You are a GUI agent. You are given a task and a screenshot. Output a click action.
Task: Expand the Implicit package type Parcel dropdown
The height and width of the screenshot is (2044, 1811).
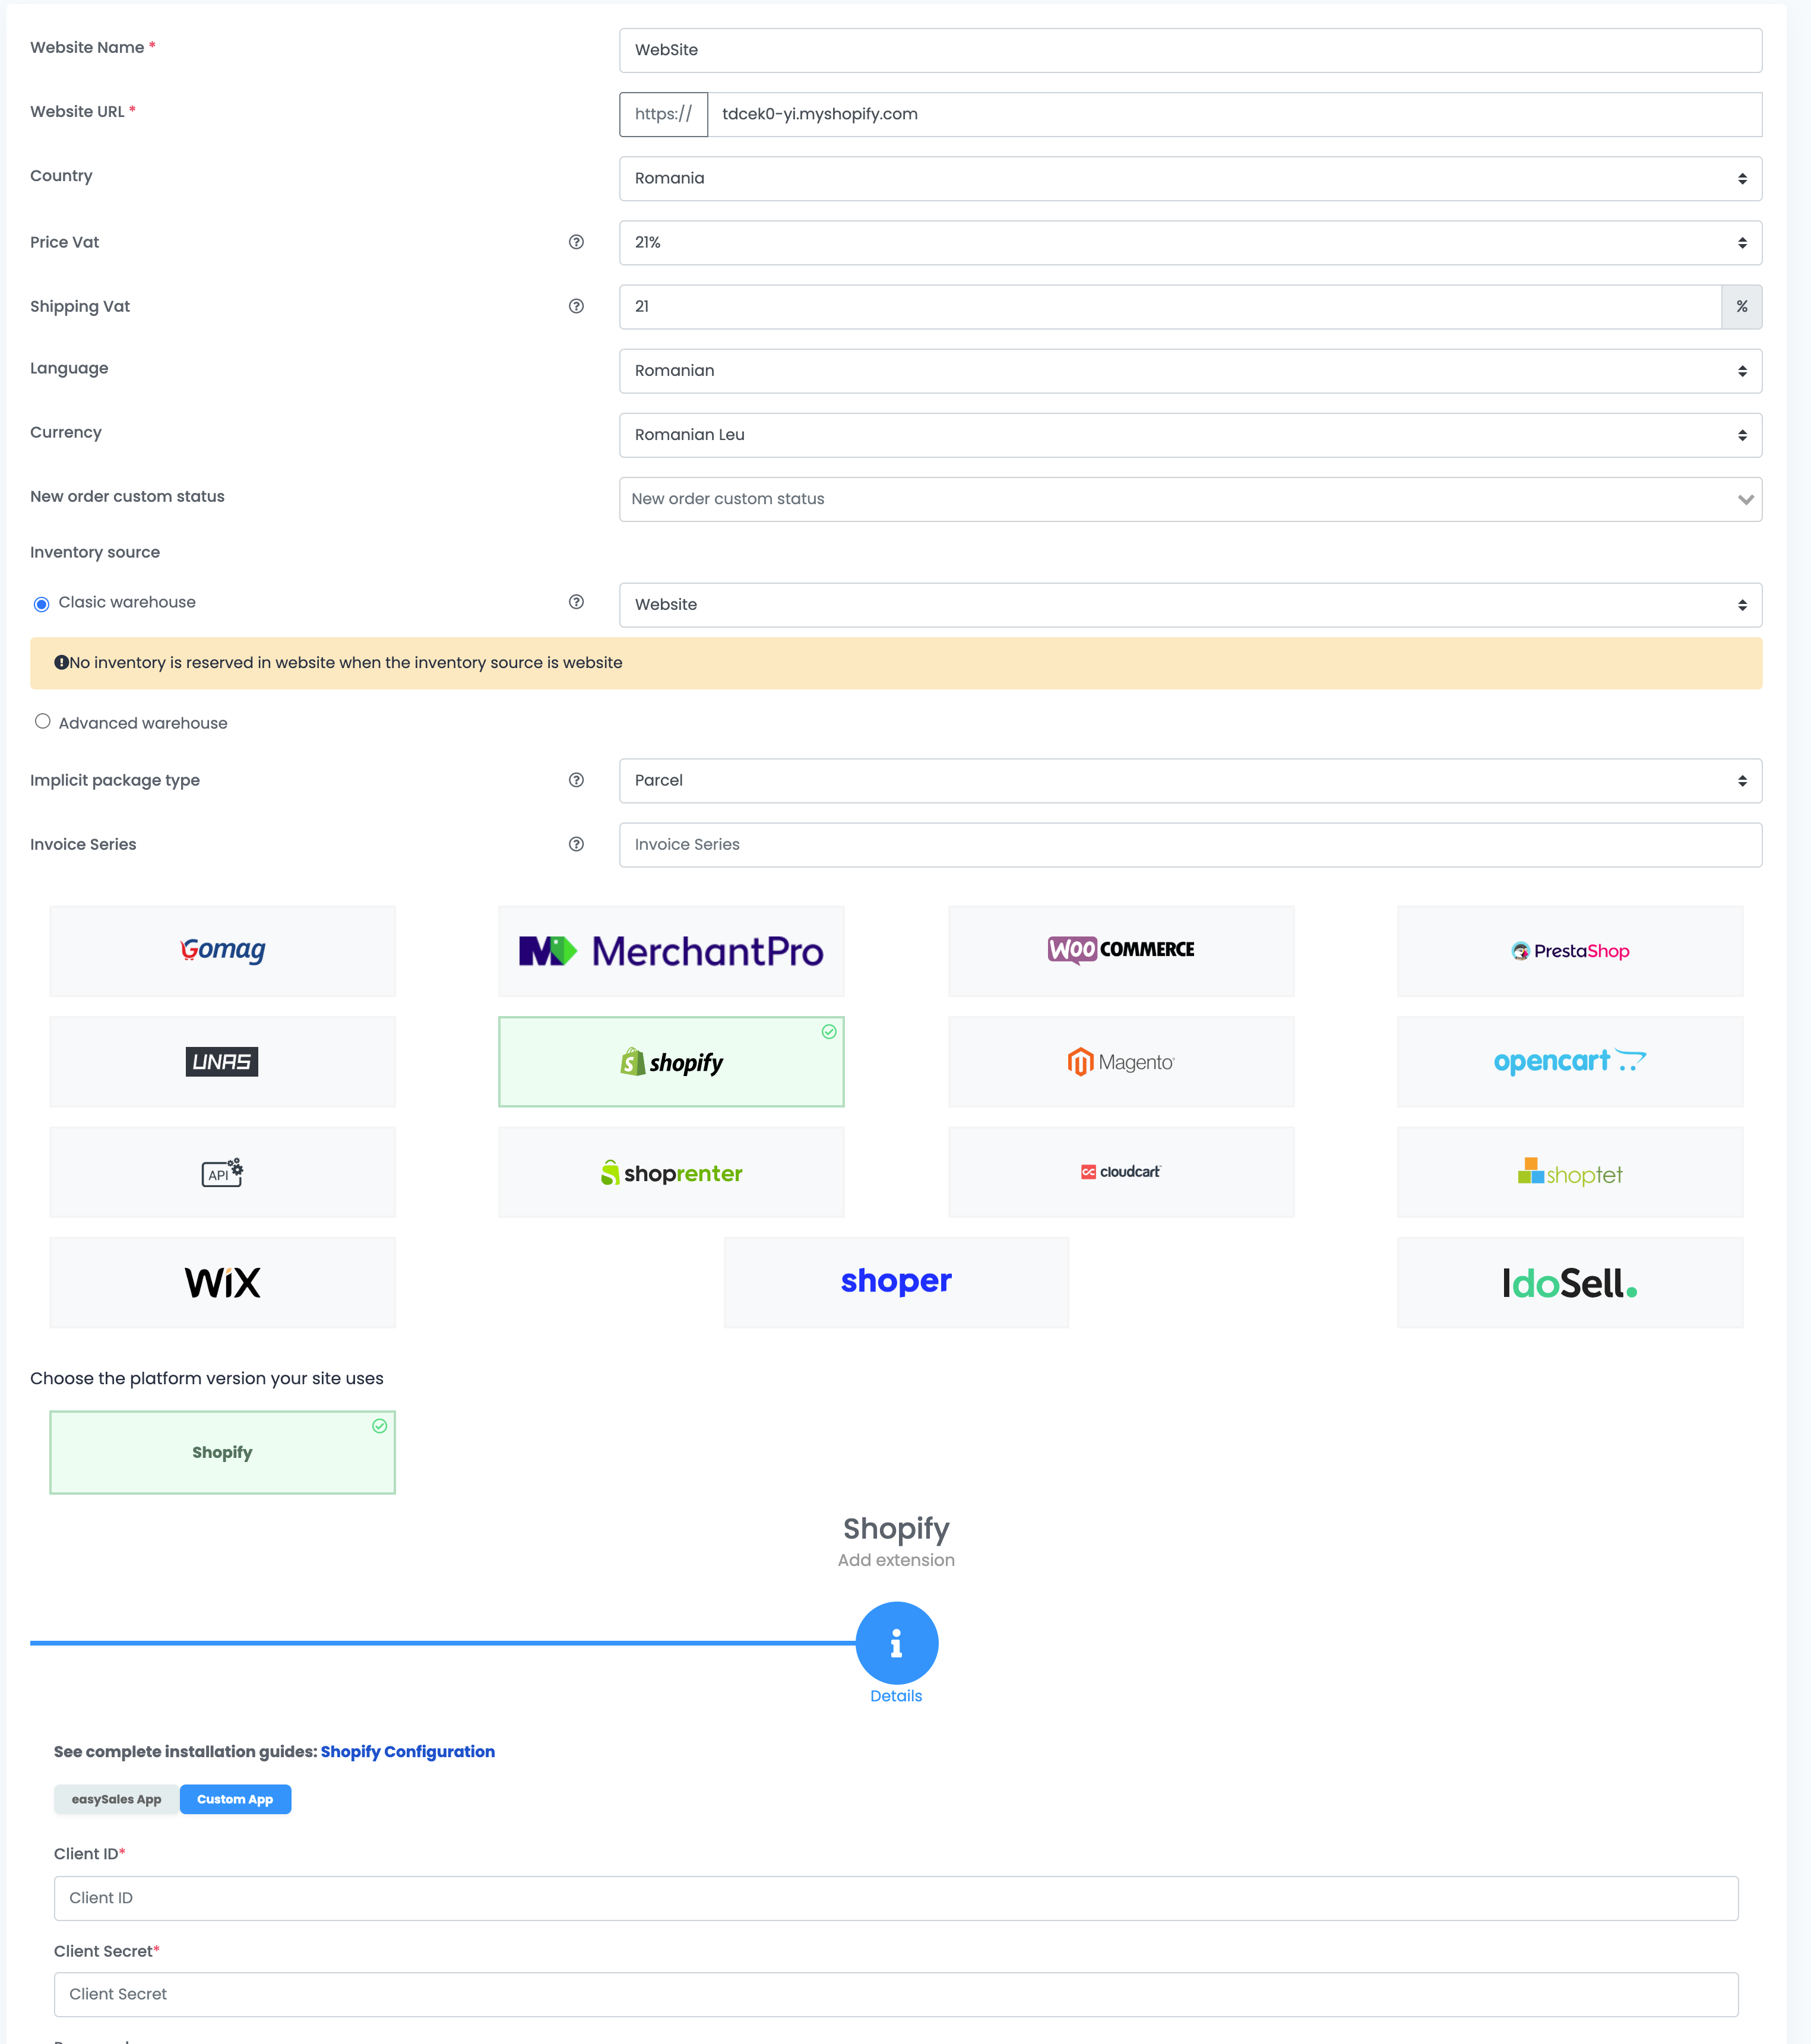pyautogui.click(x=1190, y=781)
